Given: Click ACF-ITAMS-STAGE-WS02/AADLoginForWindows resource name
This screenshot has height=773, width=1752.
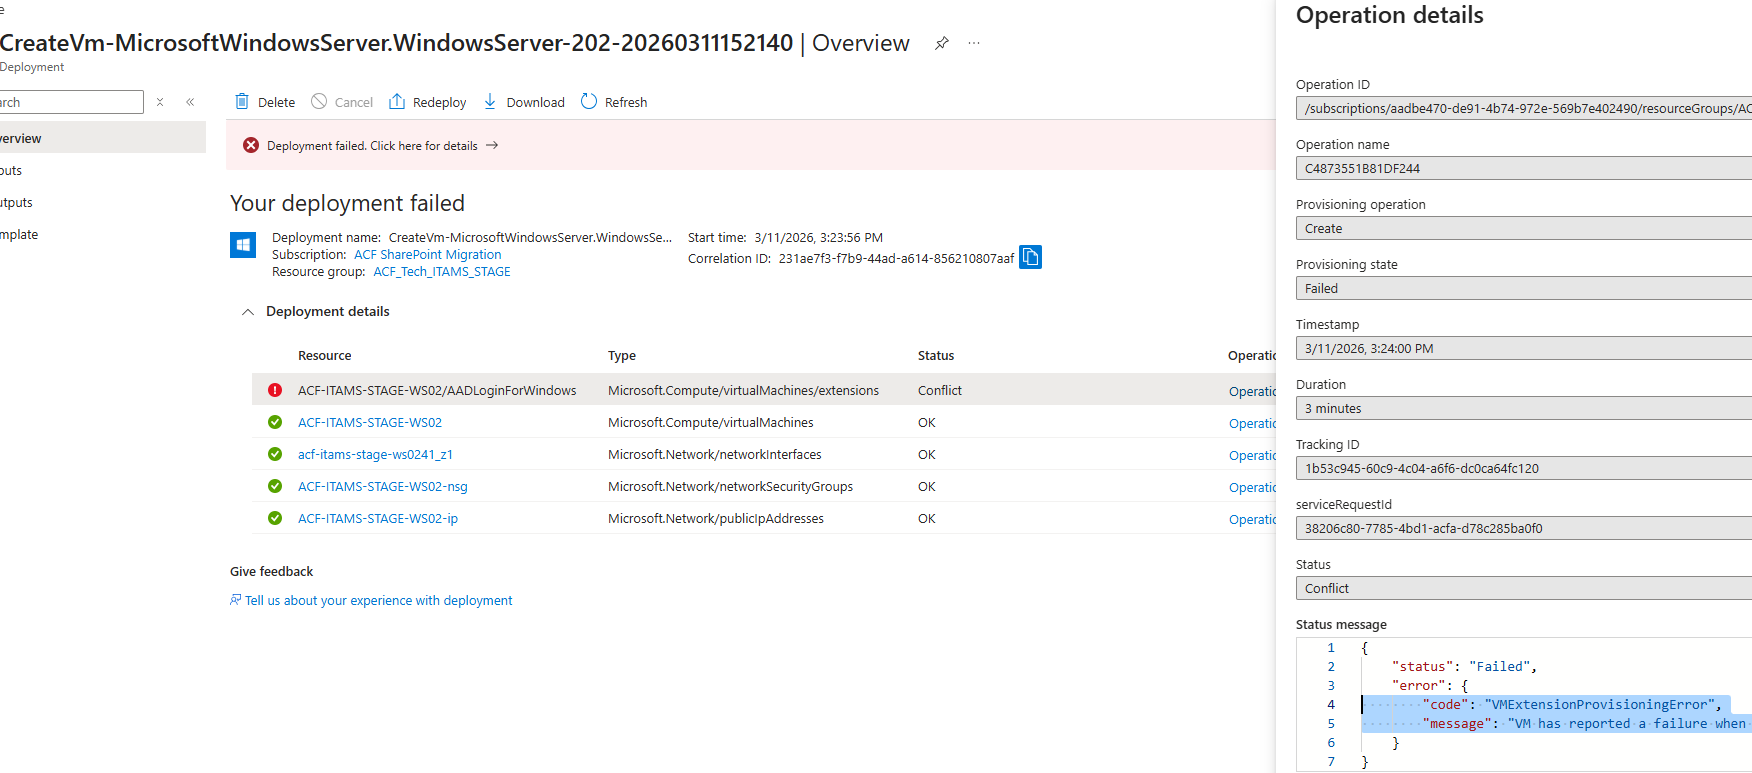Looking at the screenshot, I should pyautogui.click(x=437, y=391).
